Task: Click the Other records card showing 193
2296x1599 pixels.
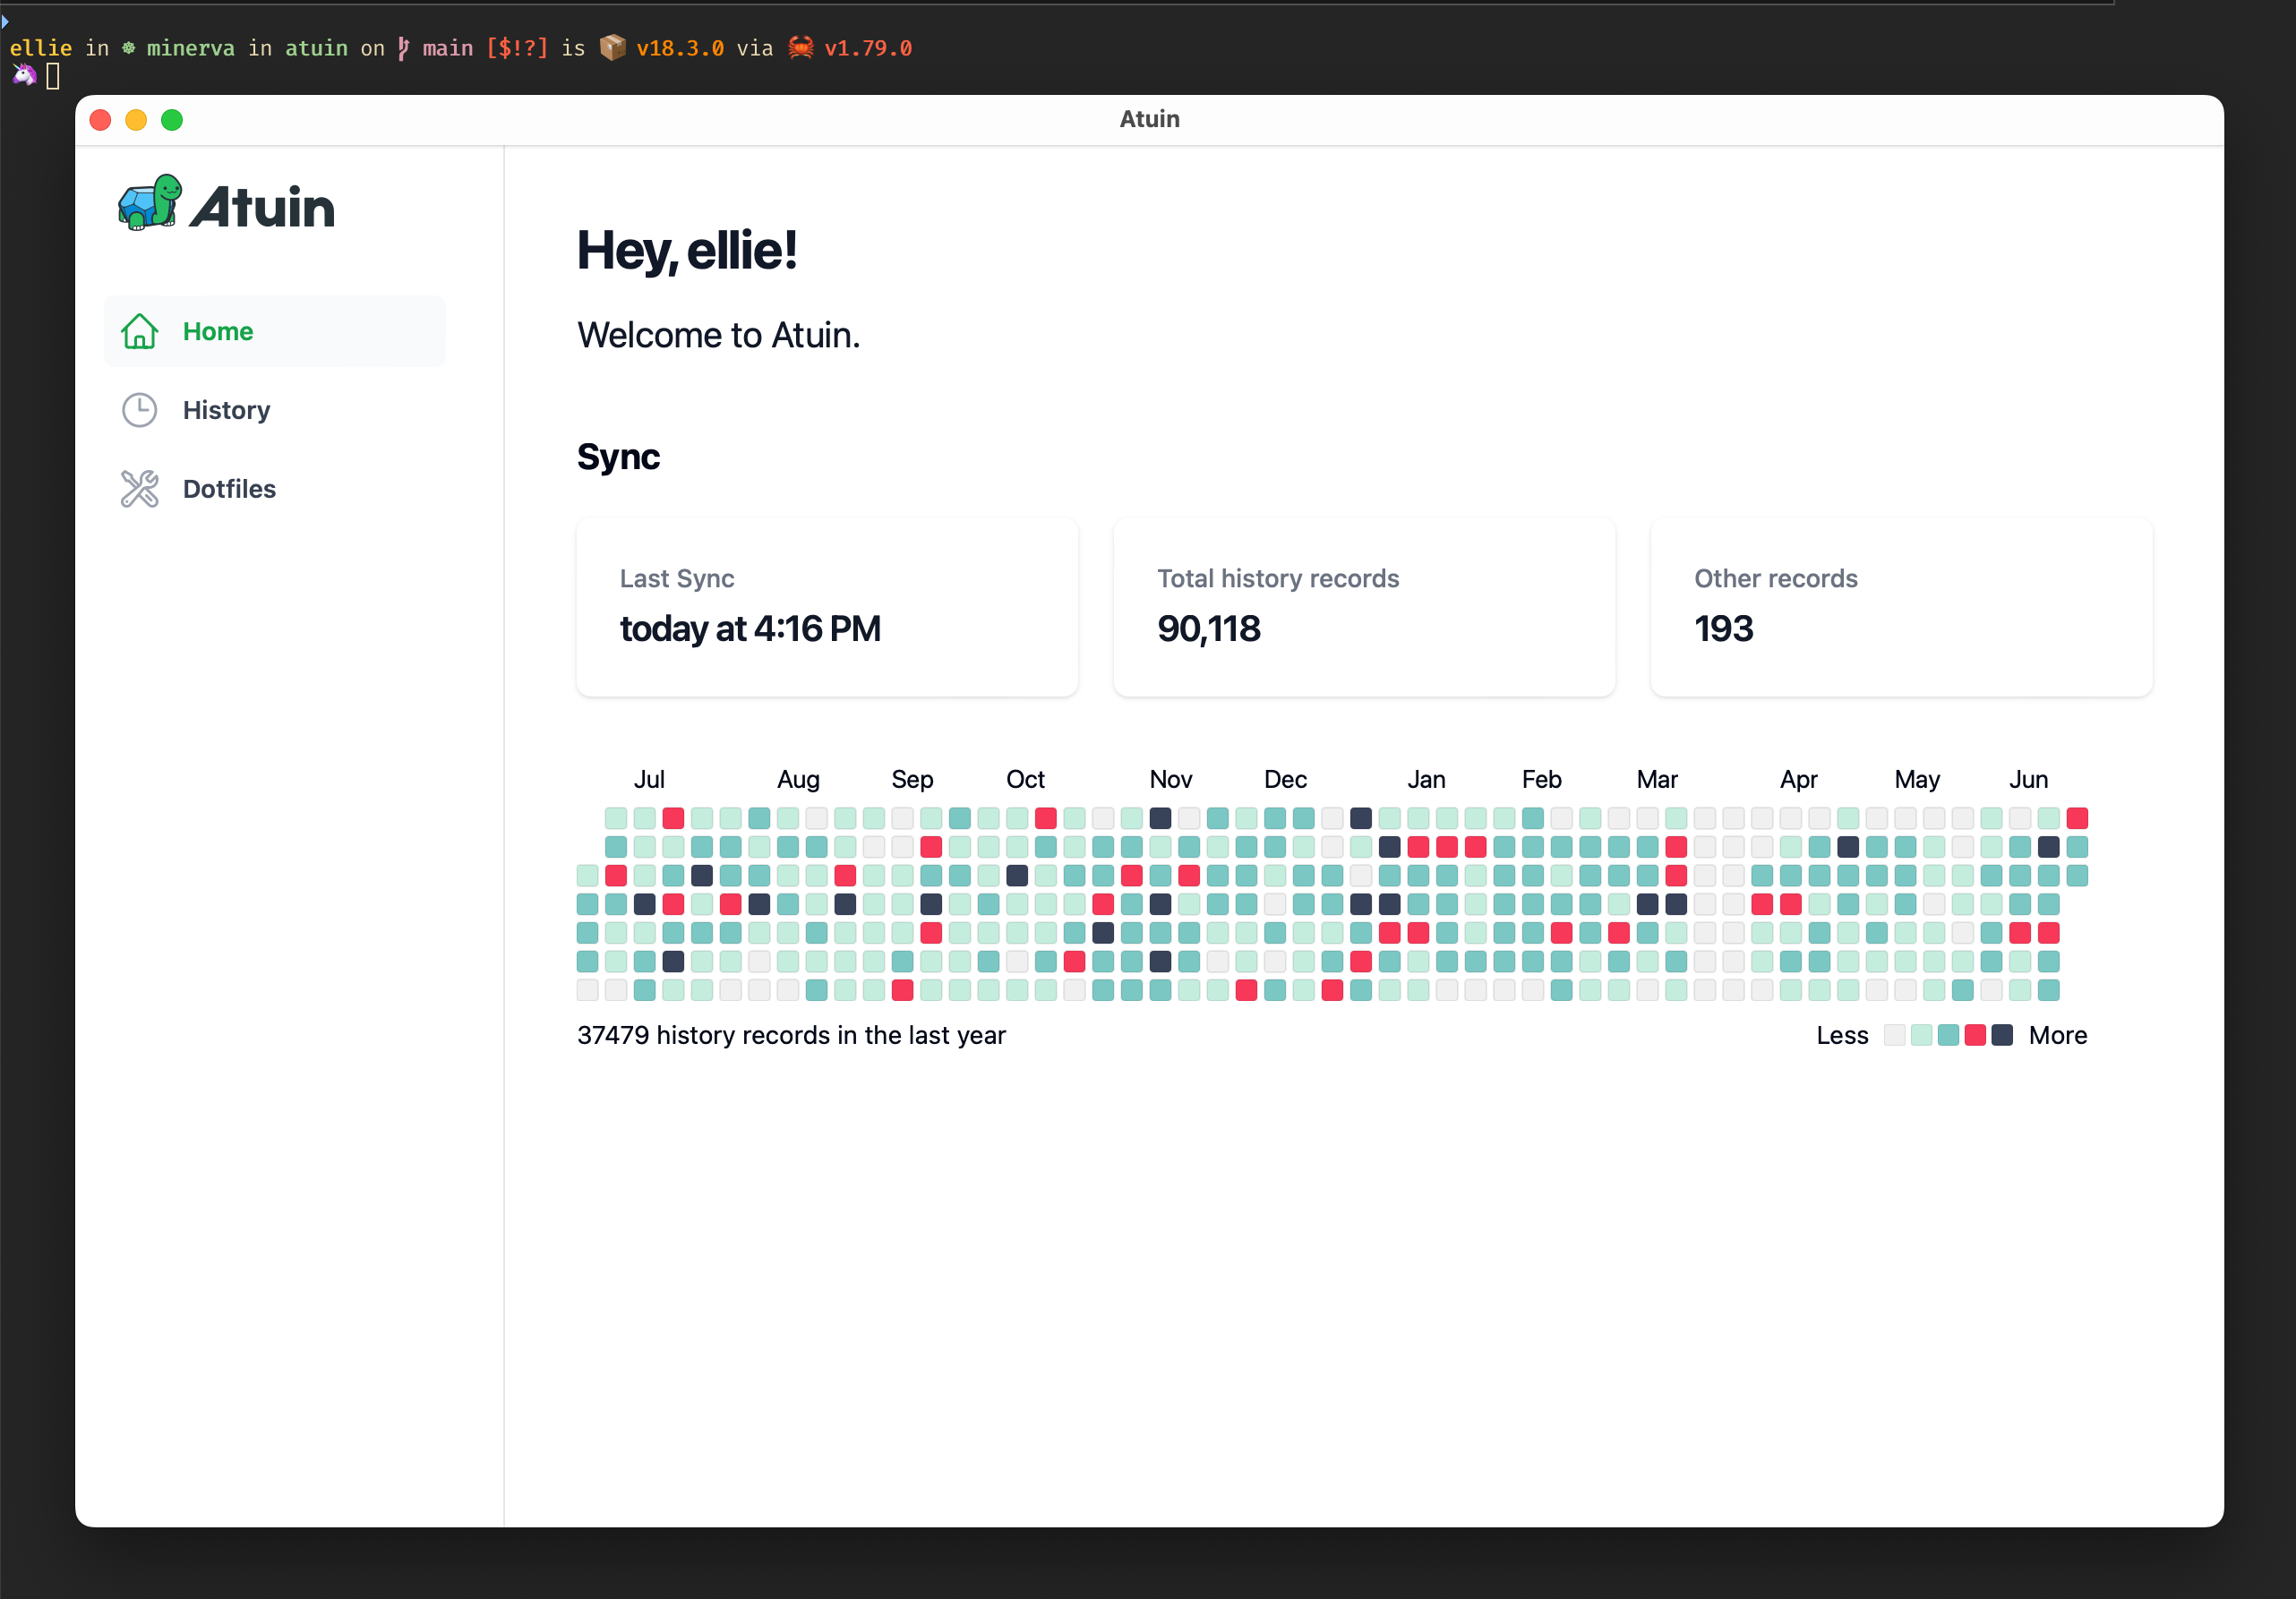Action: coord(1900,606)
